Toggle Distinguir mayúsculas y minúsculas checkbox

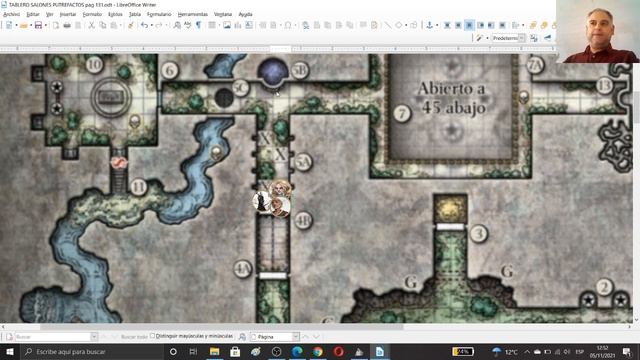point(152,336)
